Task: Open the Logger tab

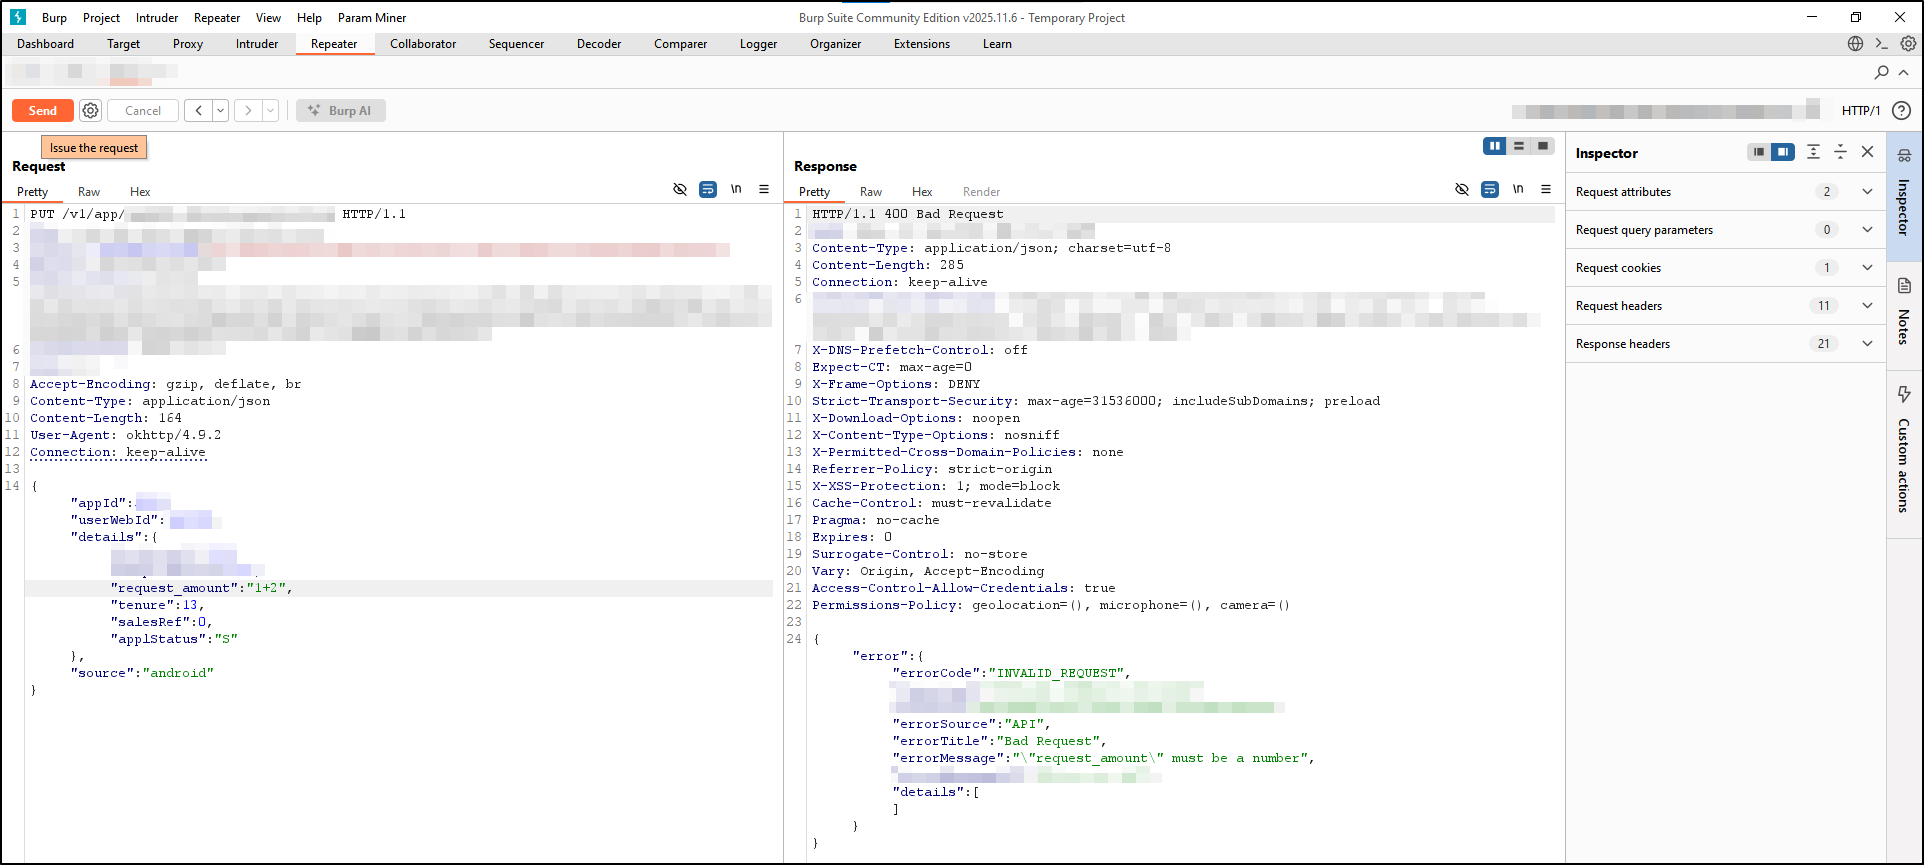Action: click(759, 44)
